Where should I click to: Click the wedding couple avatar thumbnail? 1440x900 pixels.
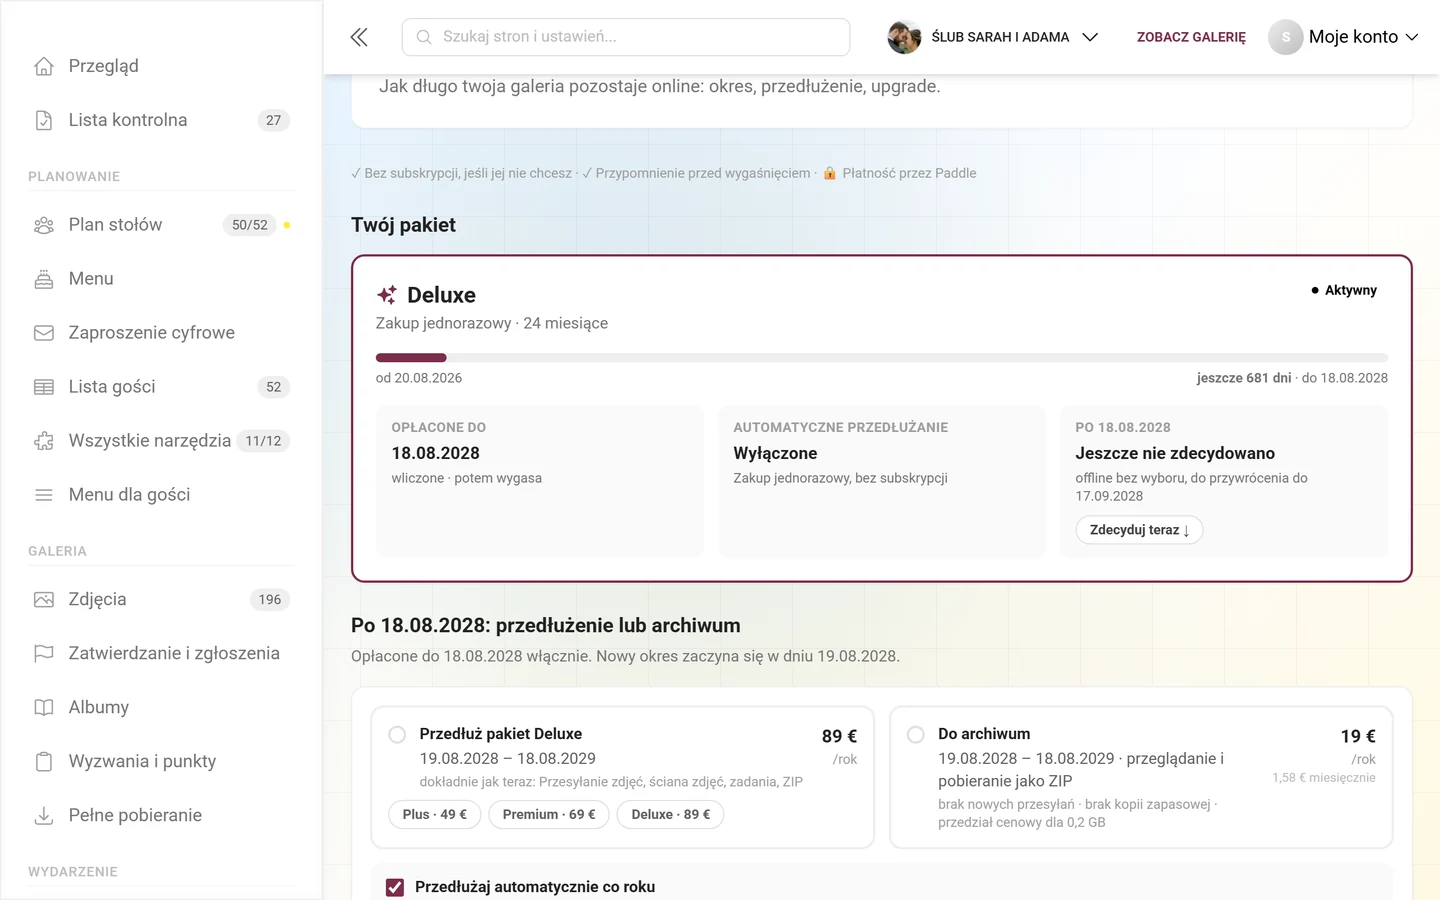tap(904, 37)
